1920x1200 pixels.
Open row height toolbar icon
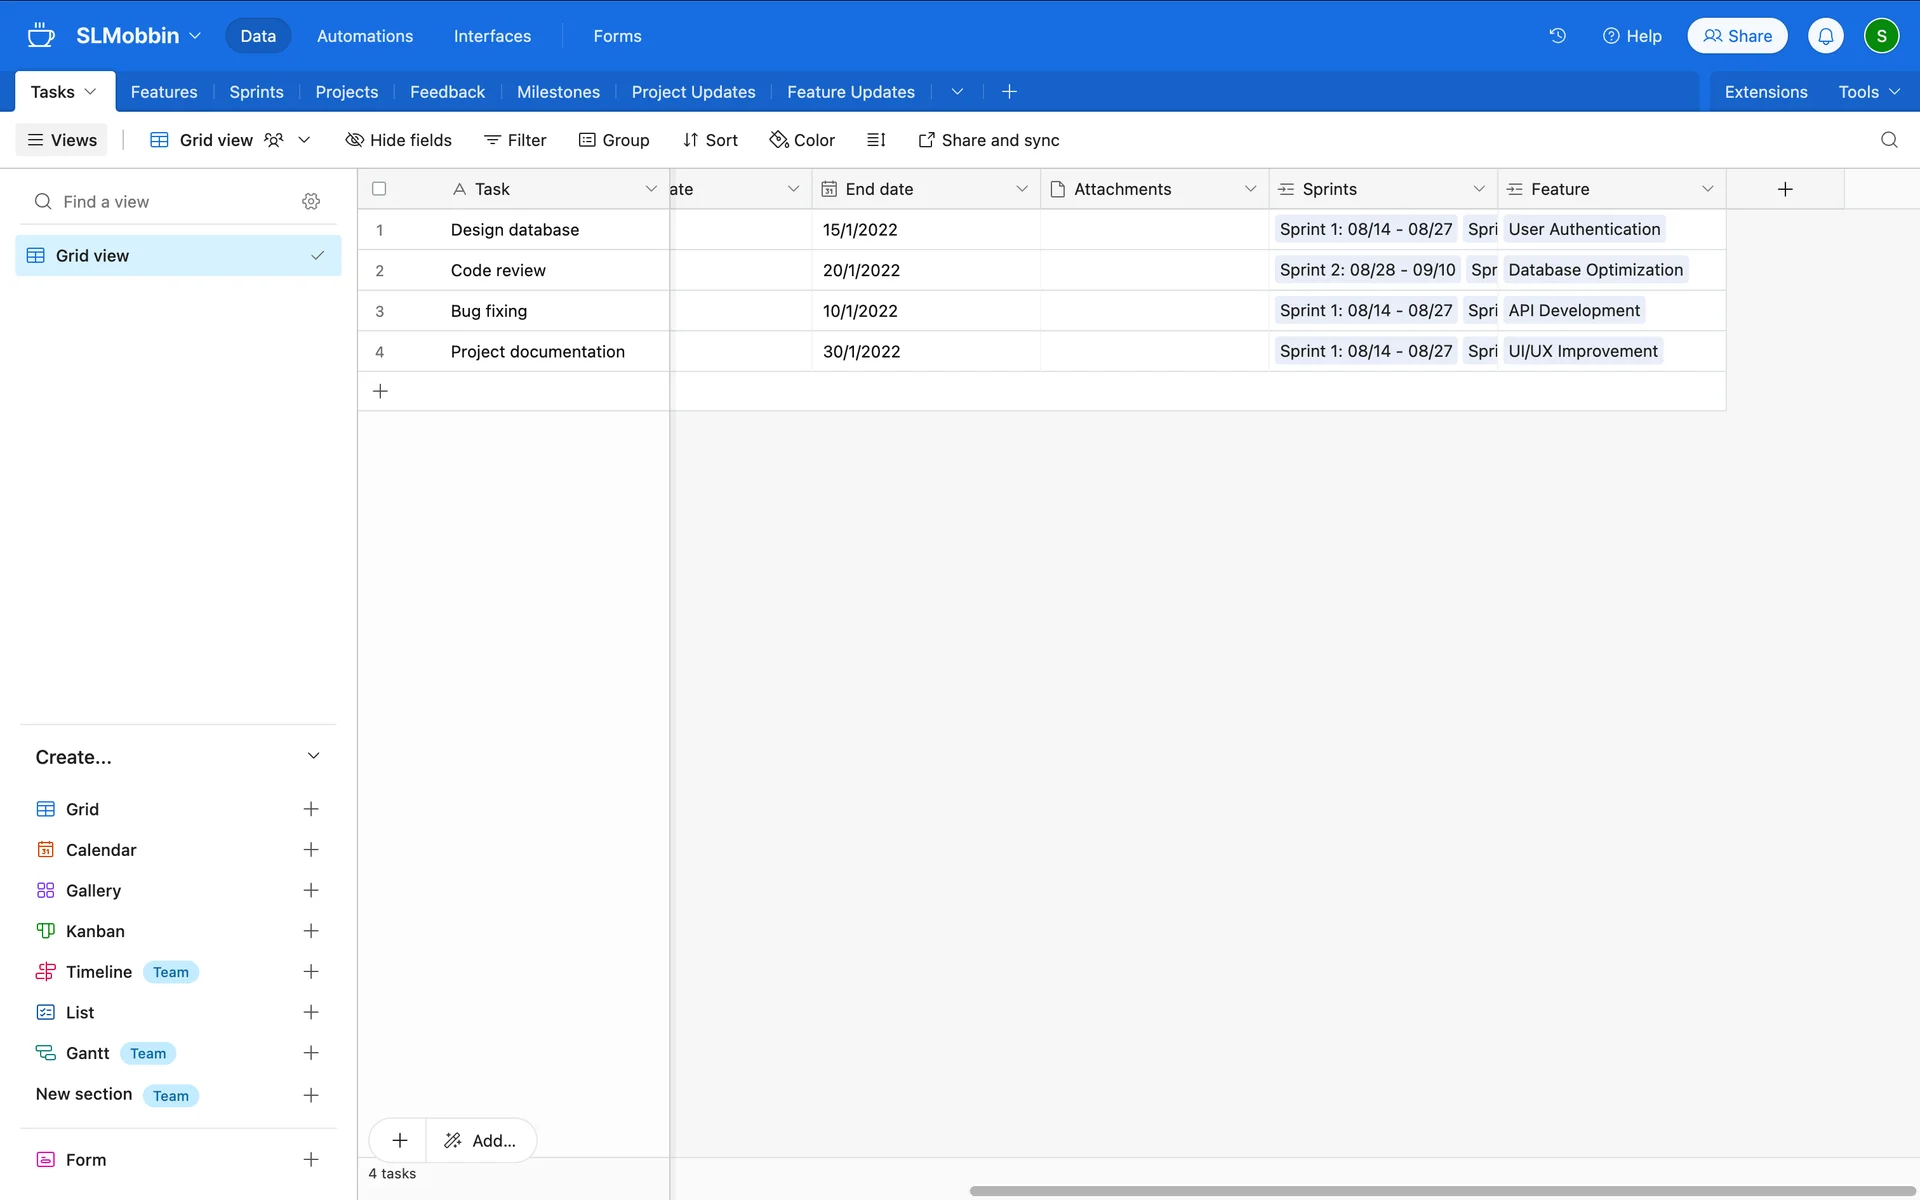click(876, 140)
